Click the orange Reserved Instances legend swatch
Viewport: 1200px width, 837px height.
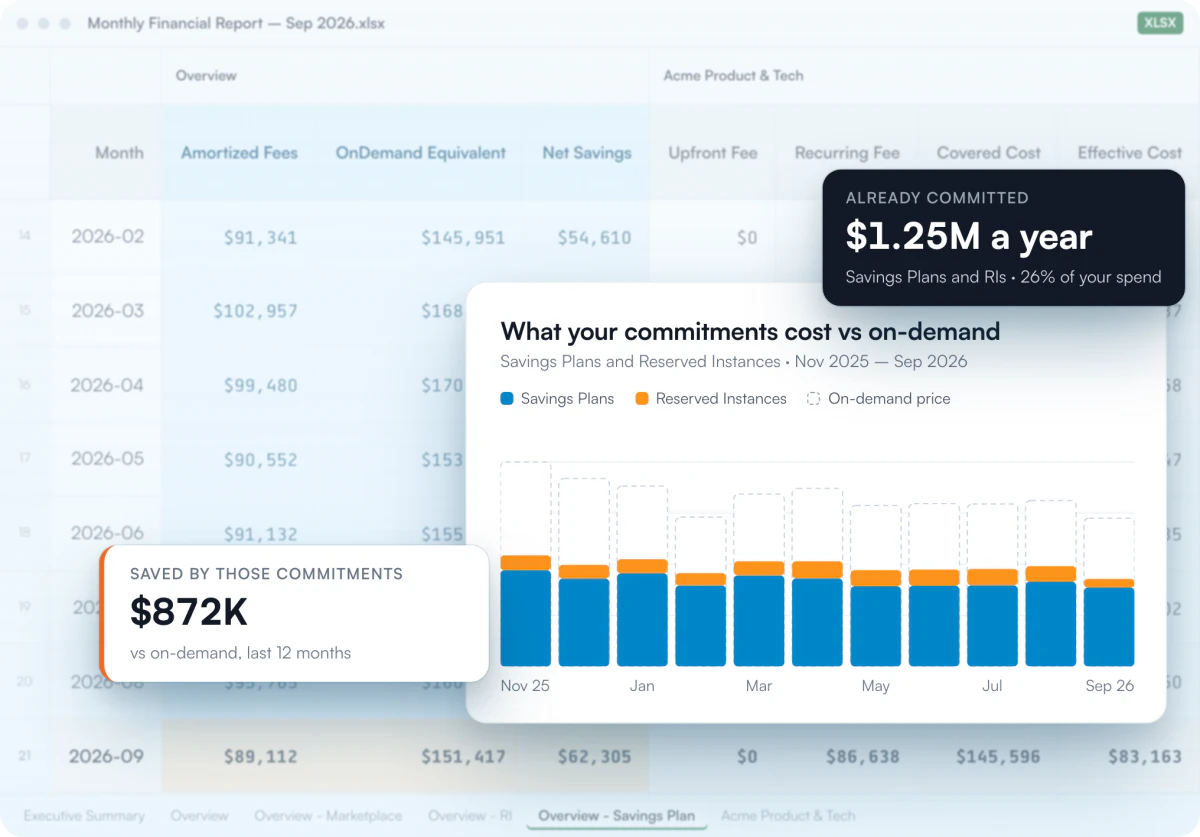point(641,399)
